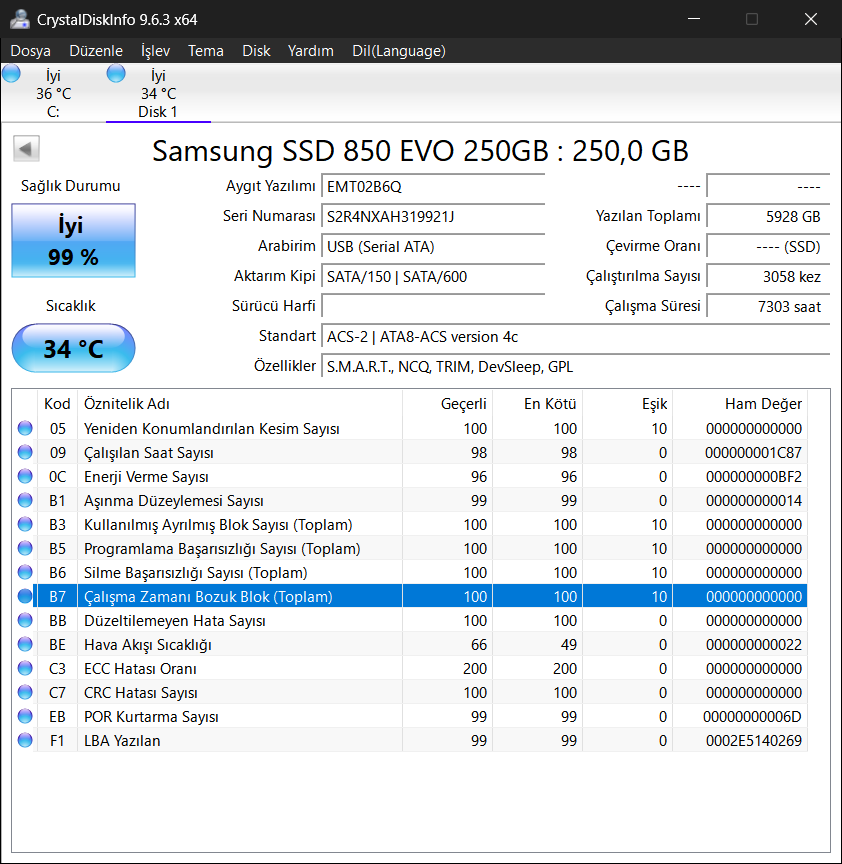Click the CrystalDiskInfo app icon in title bar
Viewport: 842px width, 864px height.
pyautogui.click(x=18, y=19)
